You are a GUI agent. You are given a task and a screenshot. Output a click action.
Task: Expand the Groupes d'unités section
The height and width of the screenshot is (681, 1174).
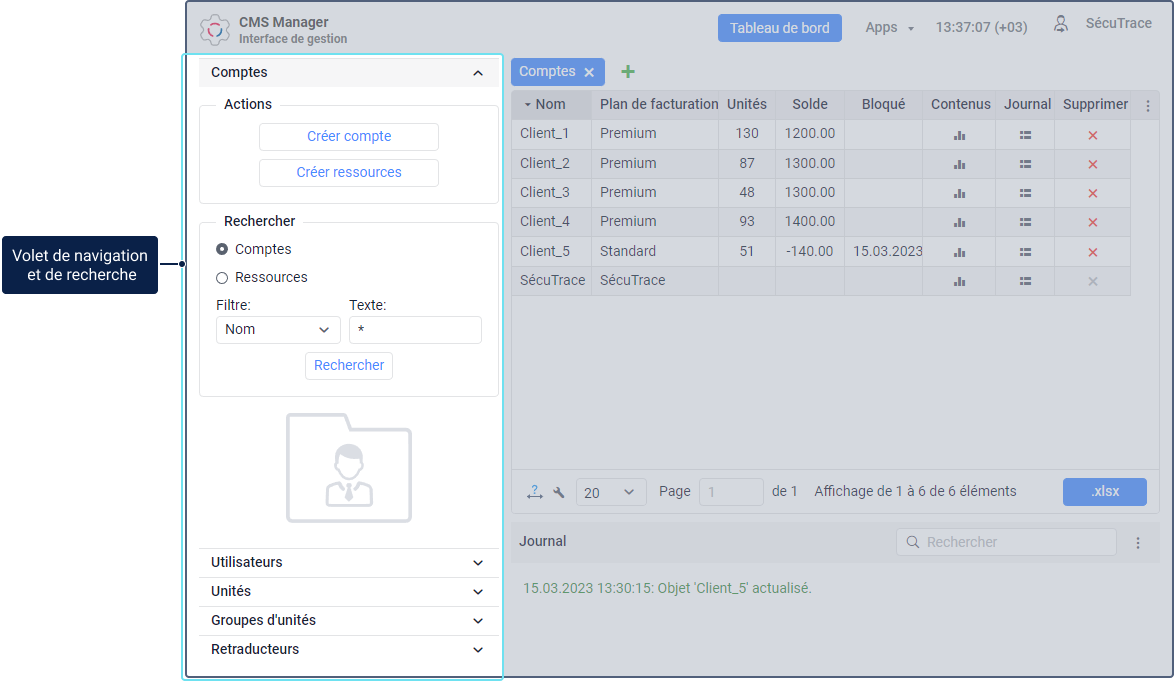pos(348,621)
